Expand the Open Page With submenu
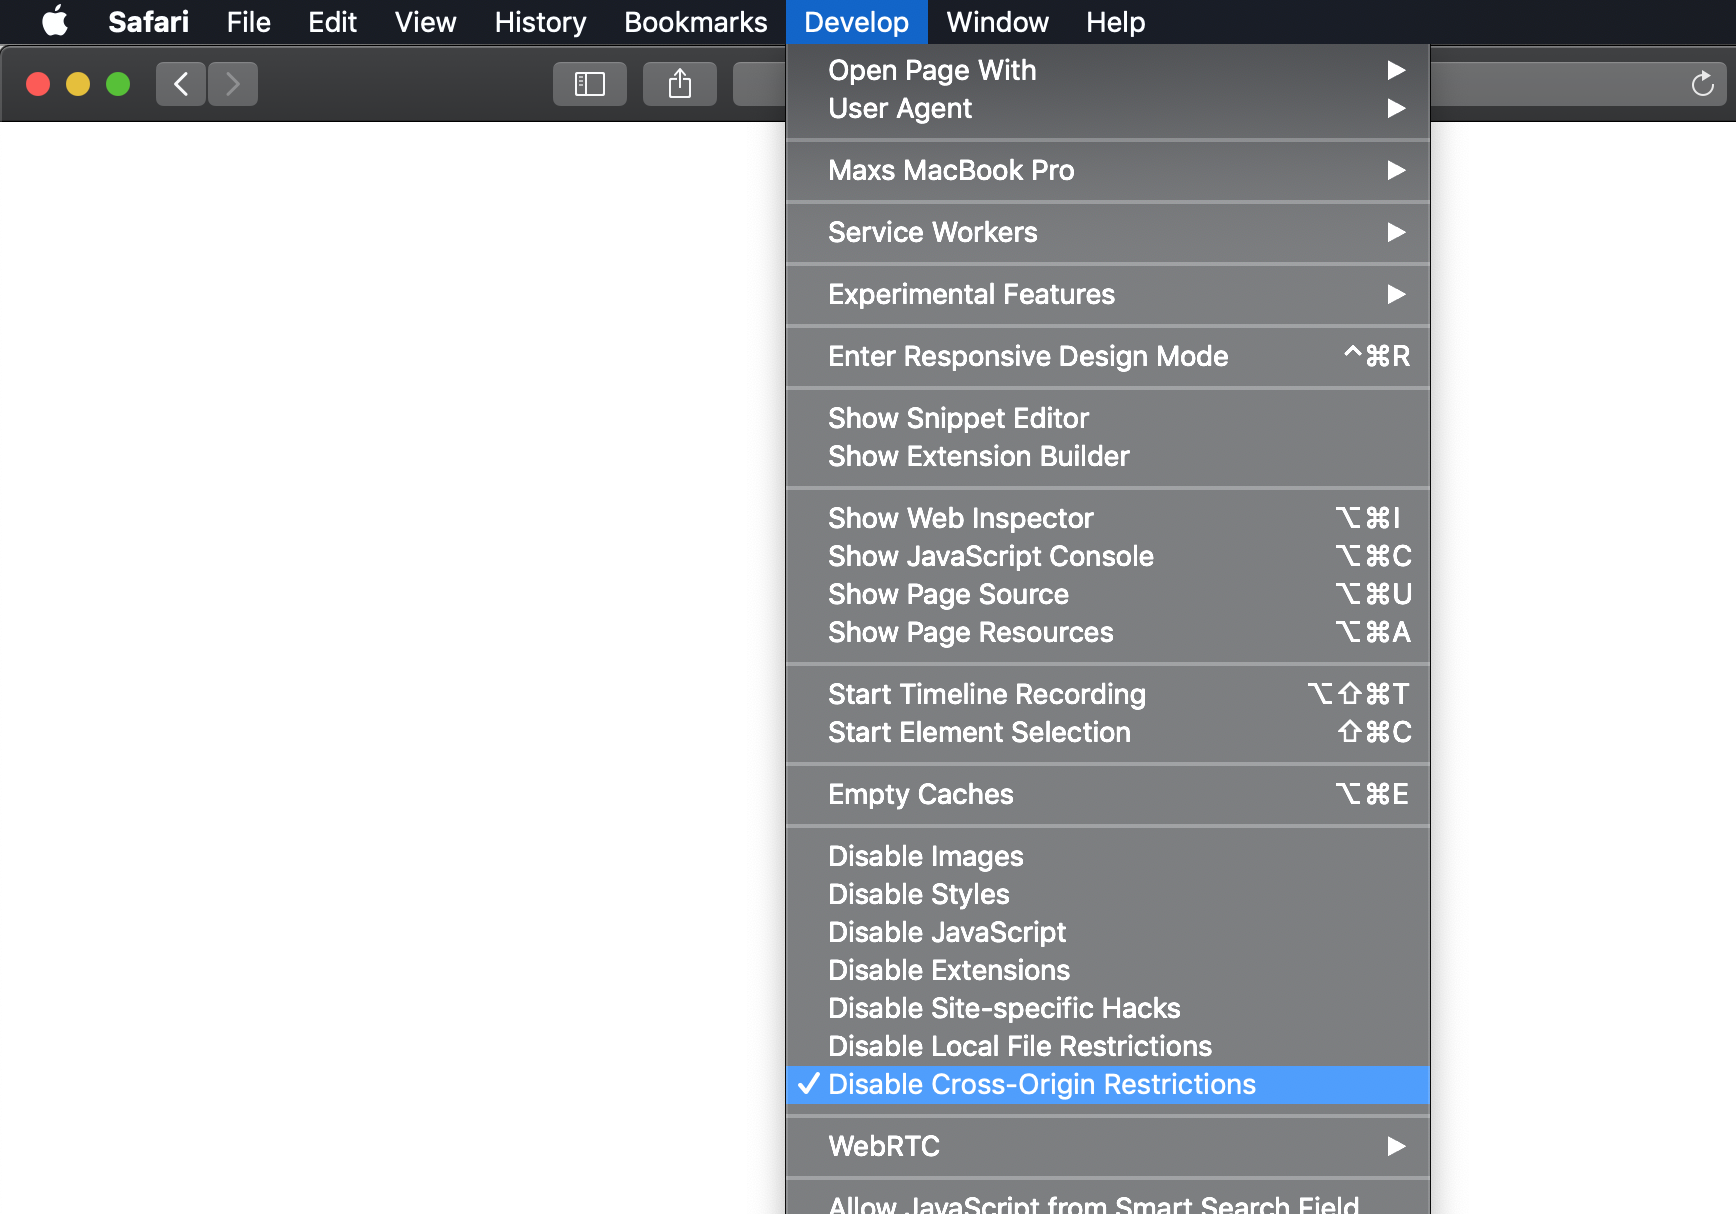Image resolution: width=1736 pixels, height=1214 pixels. (x=1108, y=70)
